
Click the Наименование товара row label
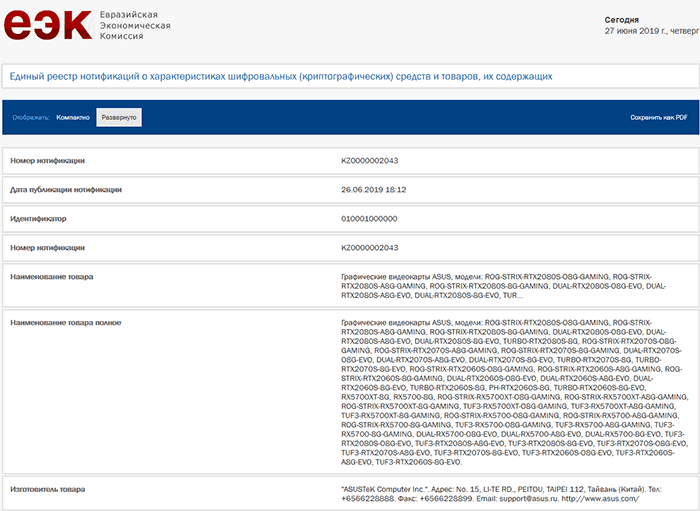[51, 276]
